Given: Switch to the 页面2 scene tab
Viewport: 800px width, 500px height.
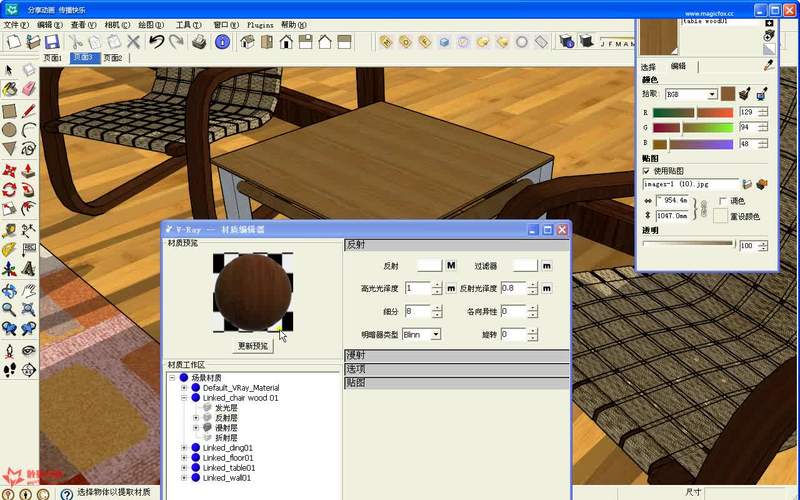Looking at the screenshot, I should click(x=112, y=58).
